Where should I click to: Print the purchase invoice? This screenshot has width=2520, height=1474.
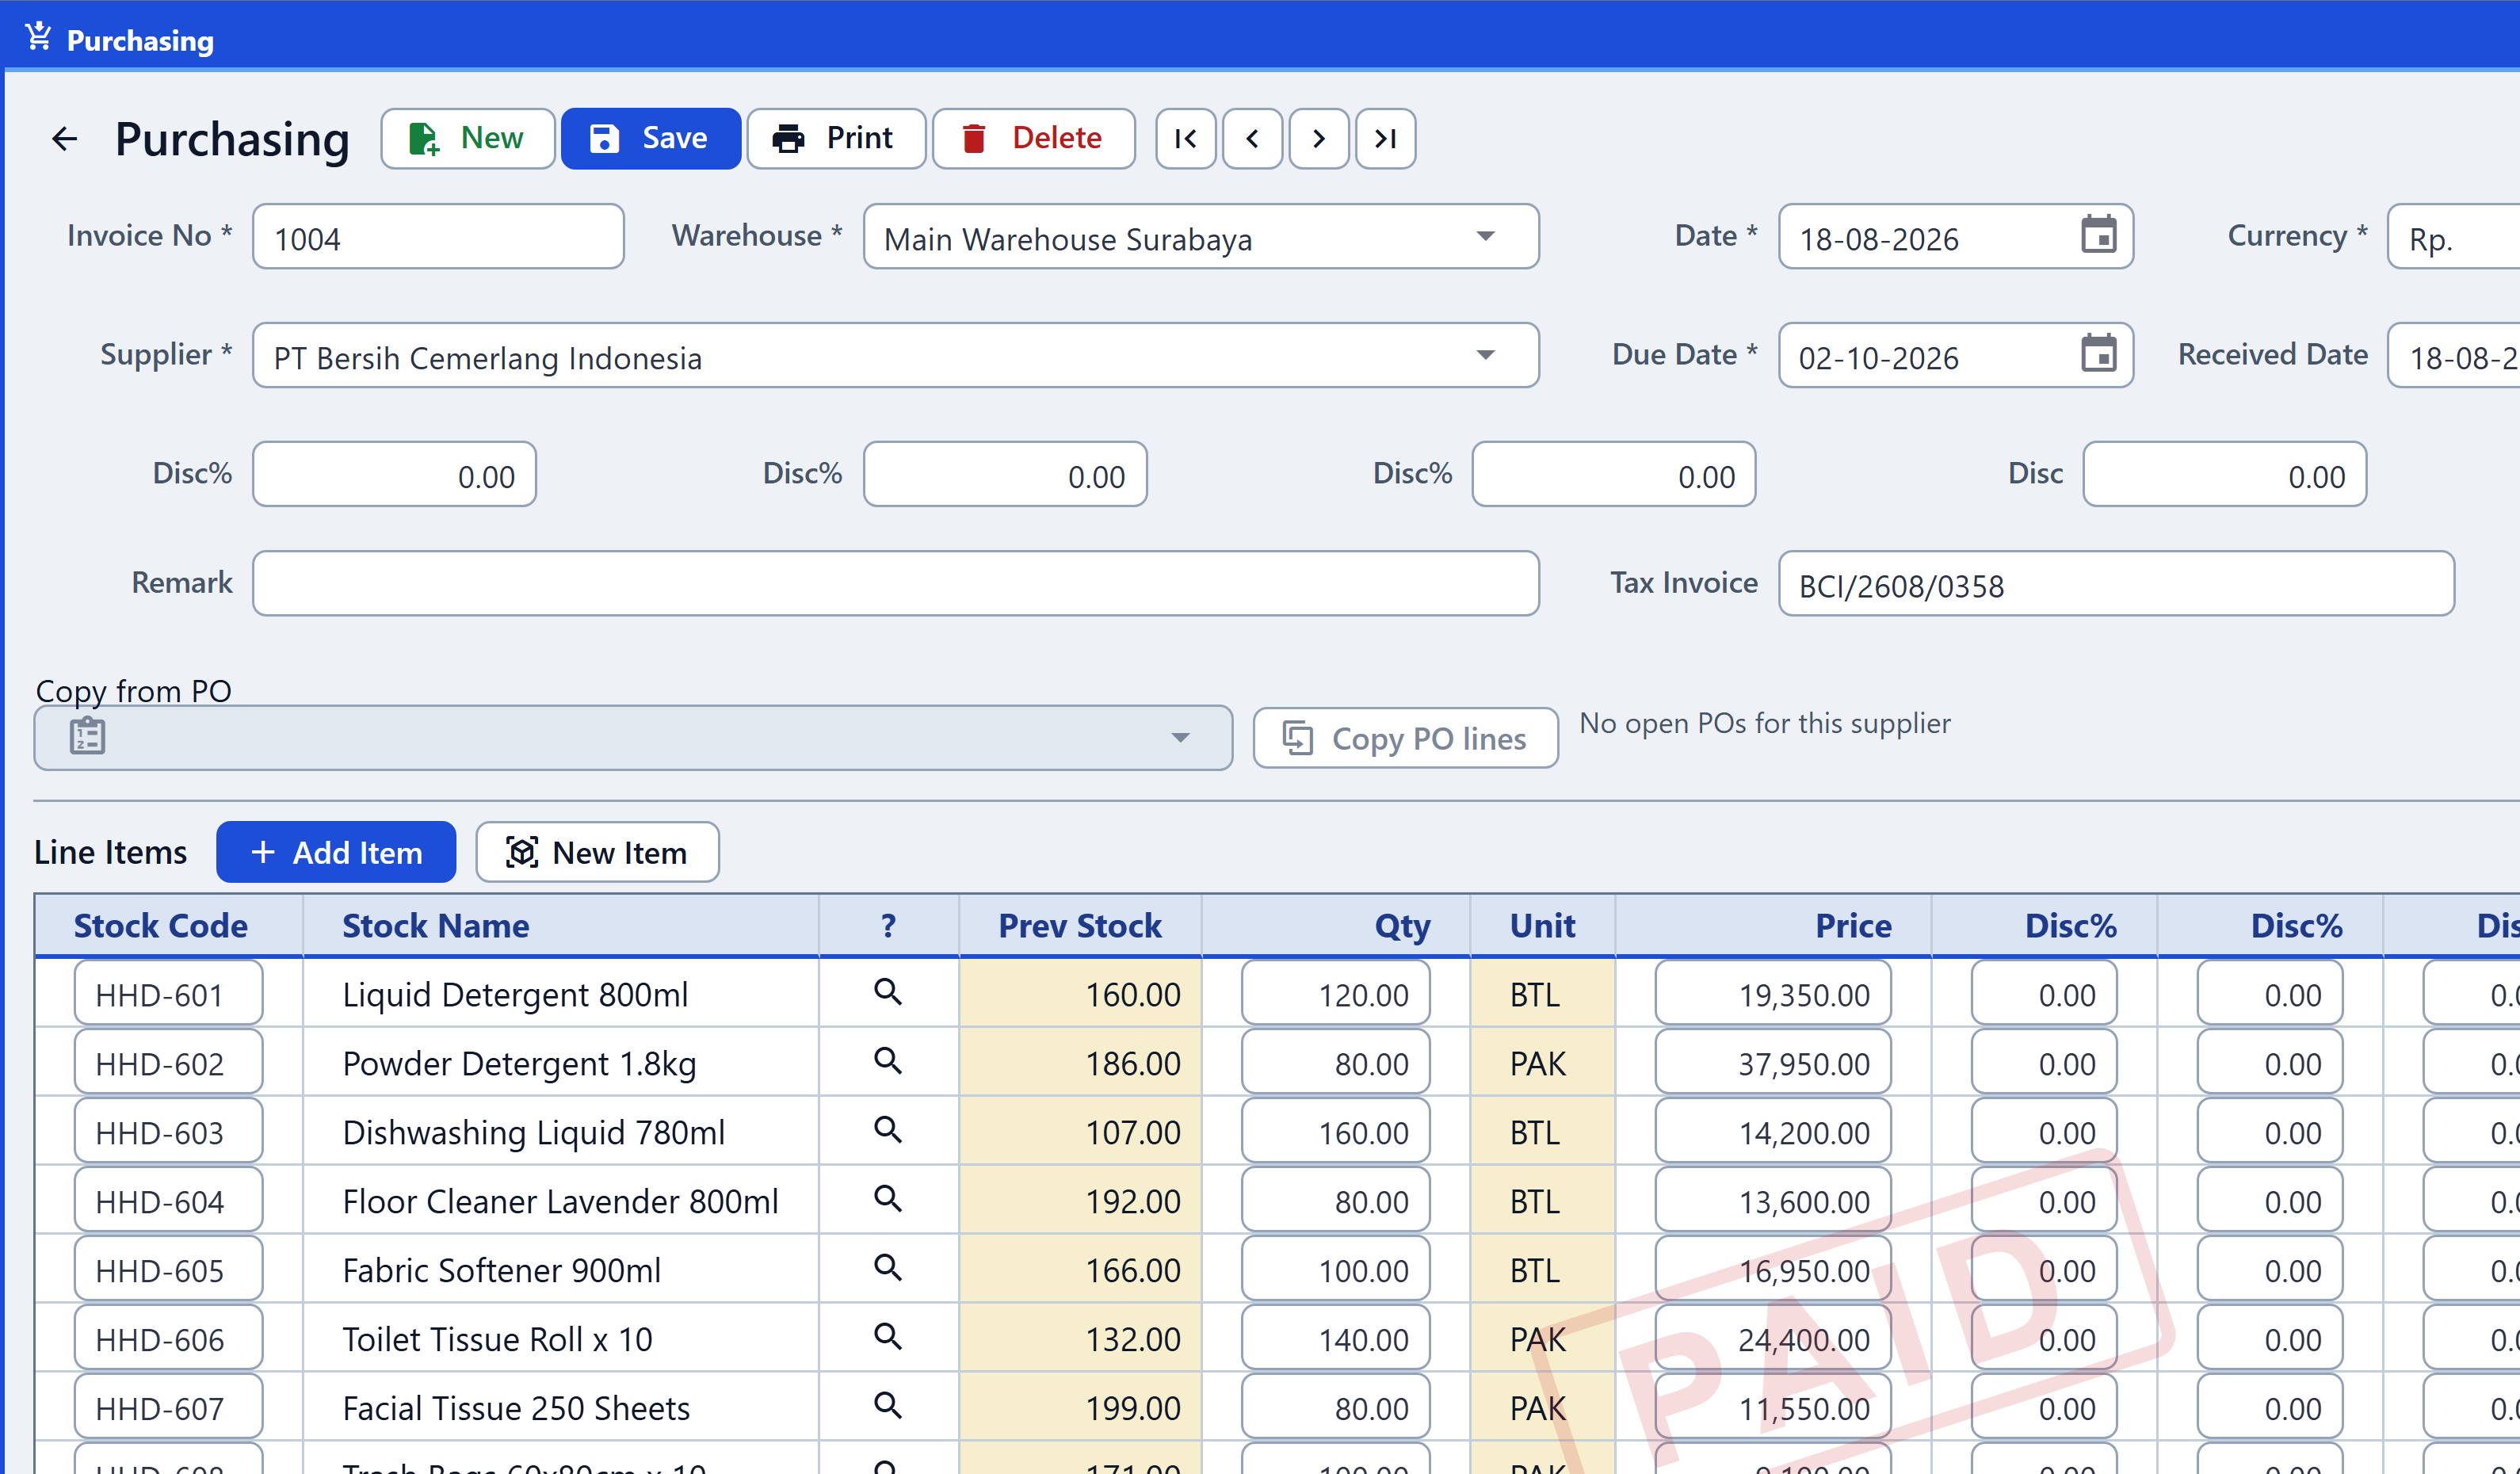(836, 138)
